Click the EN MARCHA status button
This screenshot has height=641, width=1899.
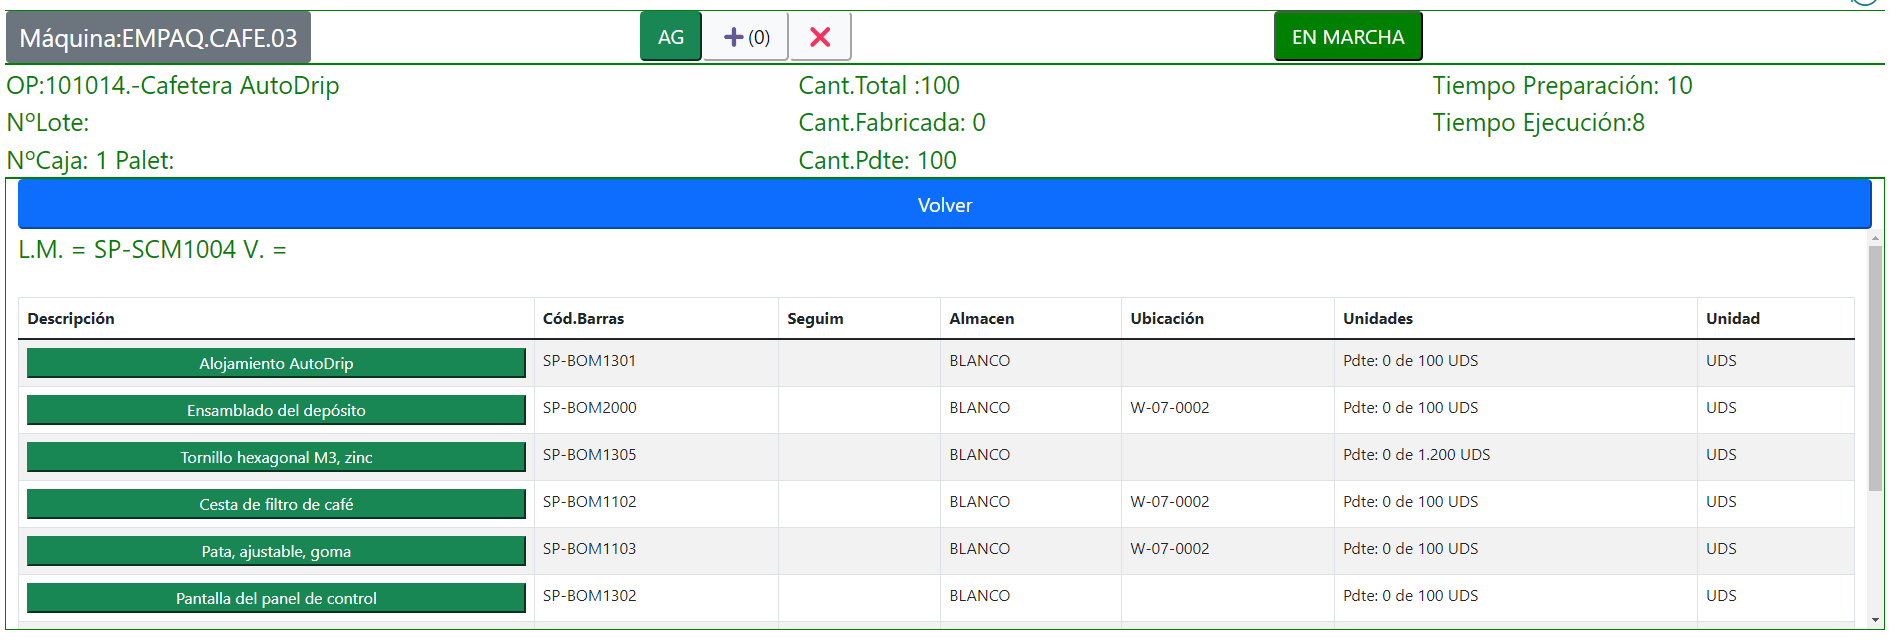1347,37
